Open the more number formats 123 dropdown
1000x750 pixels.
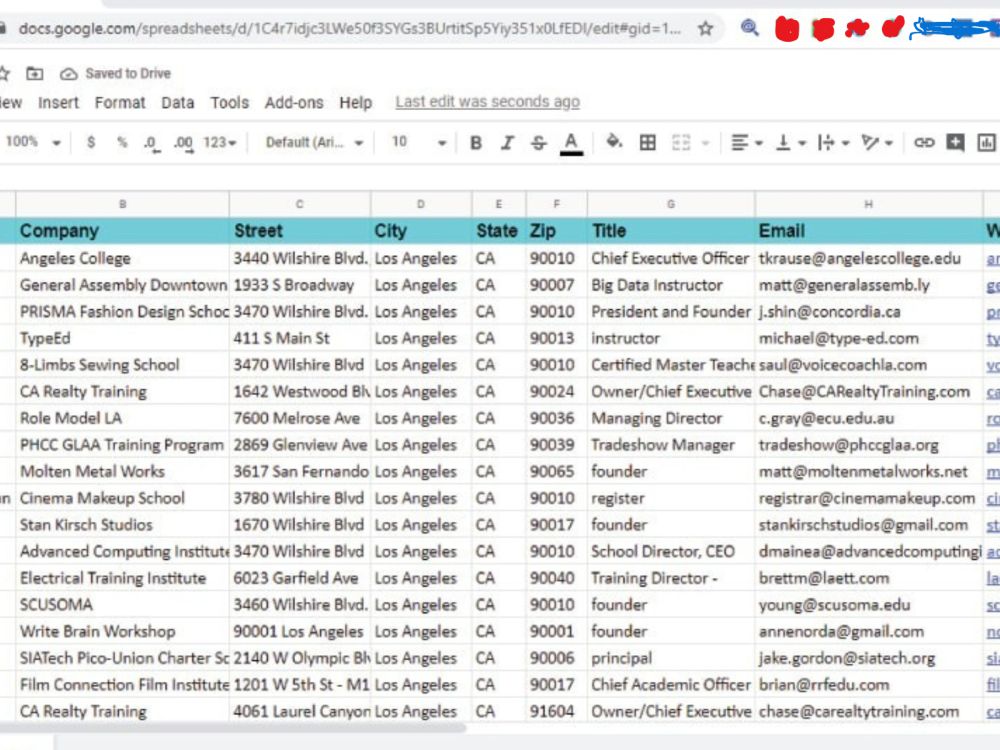point(219,142)
